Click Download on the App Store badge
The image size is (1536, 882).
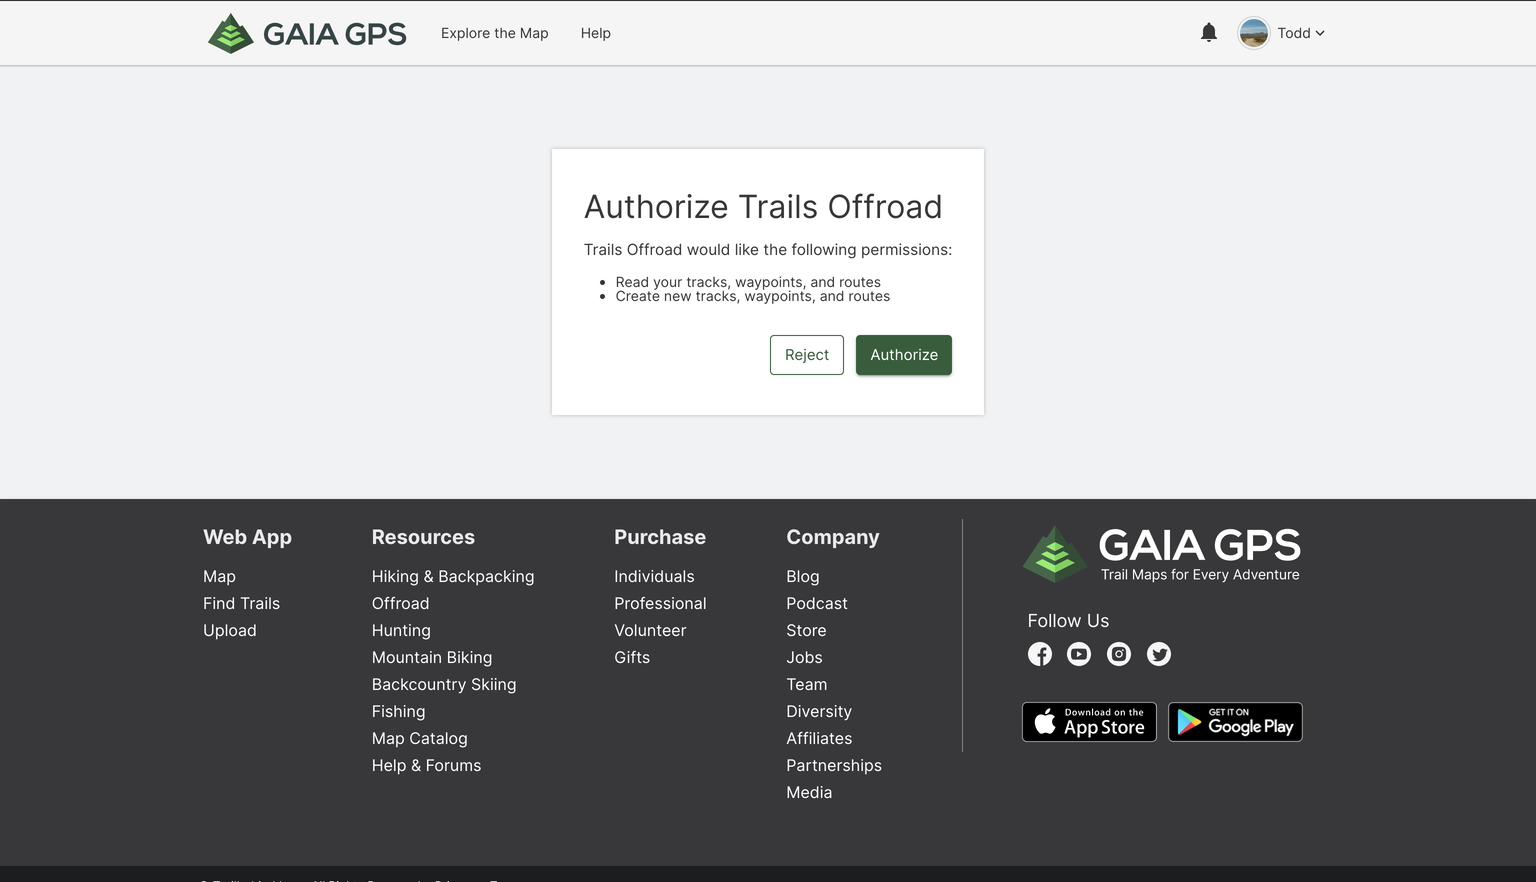point(1089,722)
